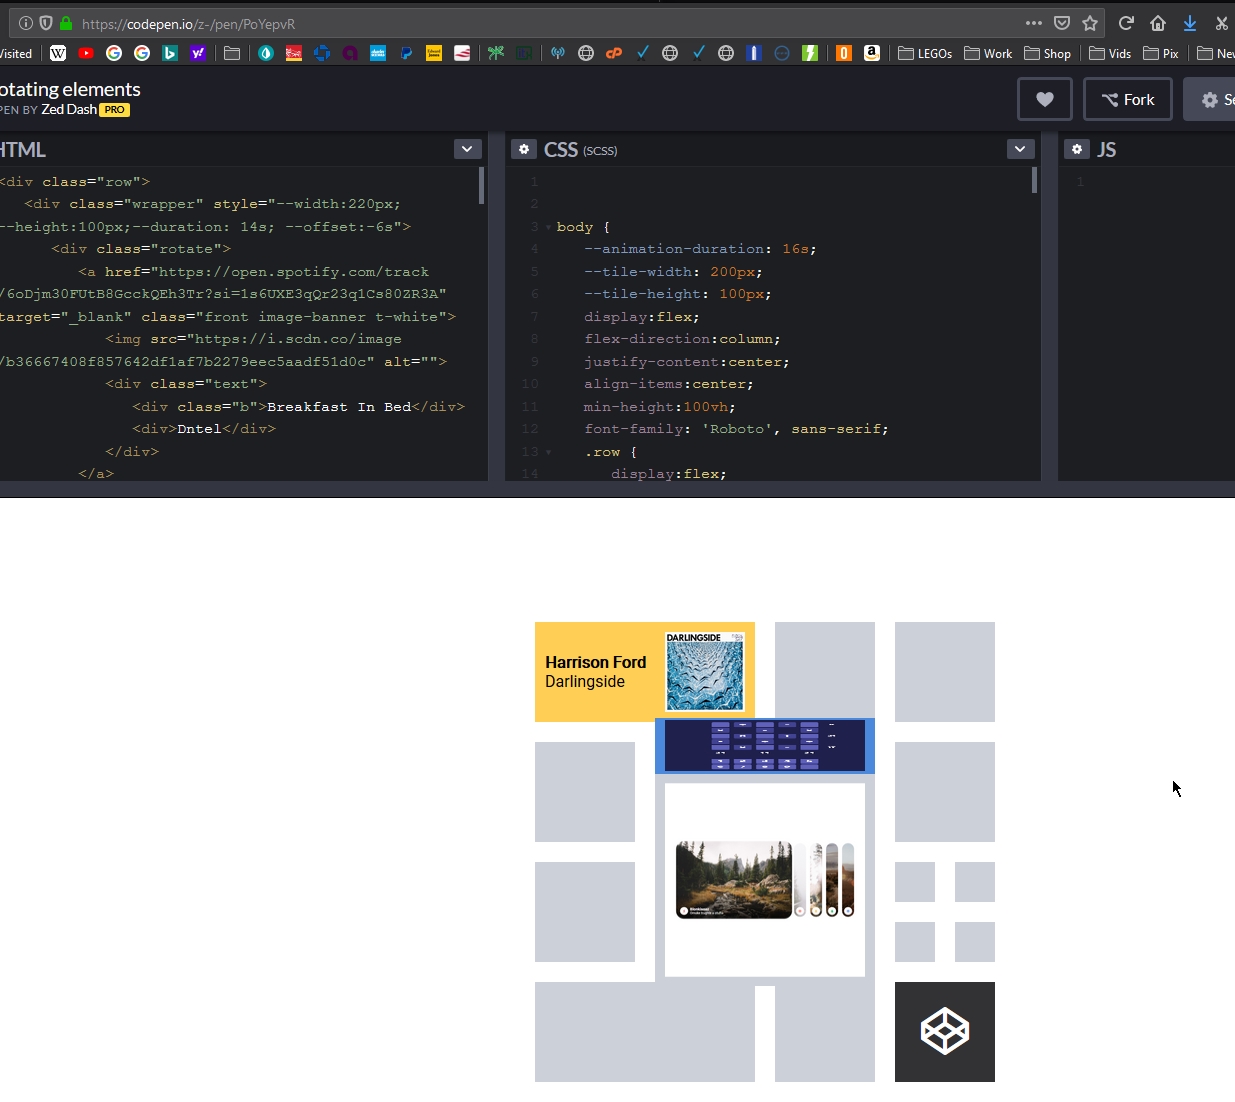This screenshot has height=1102, width=1235.
Task: Click the heart icon to love this pen
Action: [x=1044, y=99]
